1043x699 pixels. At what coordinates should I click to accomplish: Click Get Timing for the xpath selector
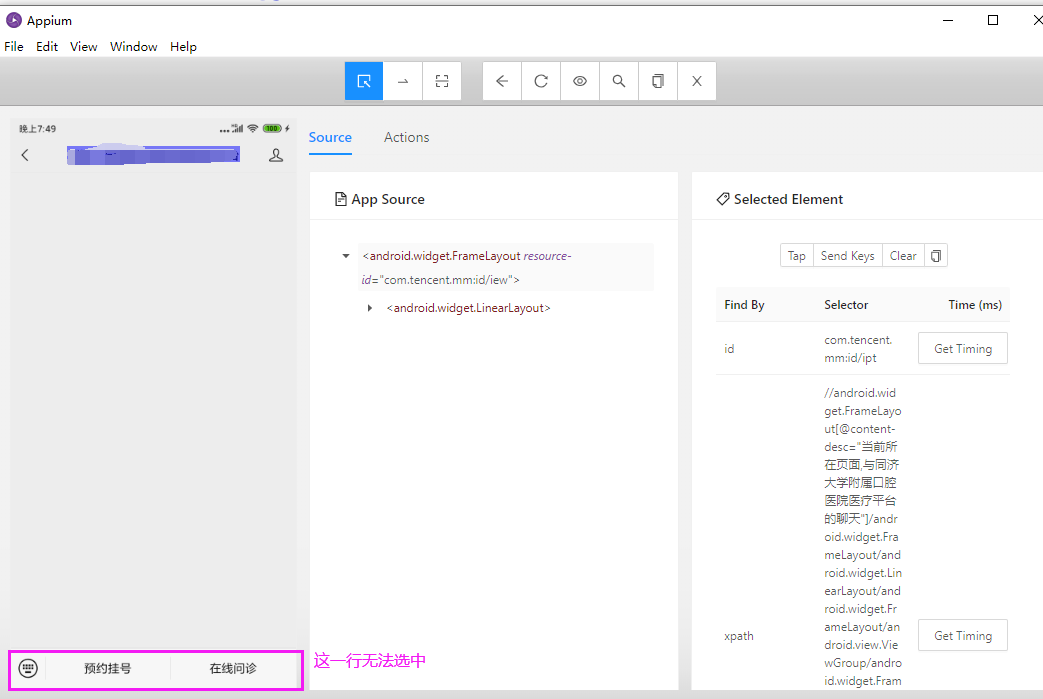click(x=963, y=636)
